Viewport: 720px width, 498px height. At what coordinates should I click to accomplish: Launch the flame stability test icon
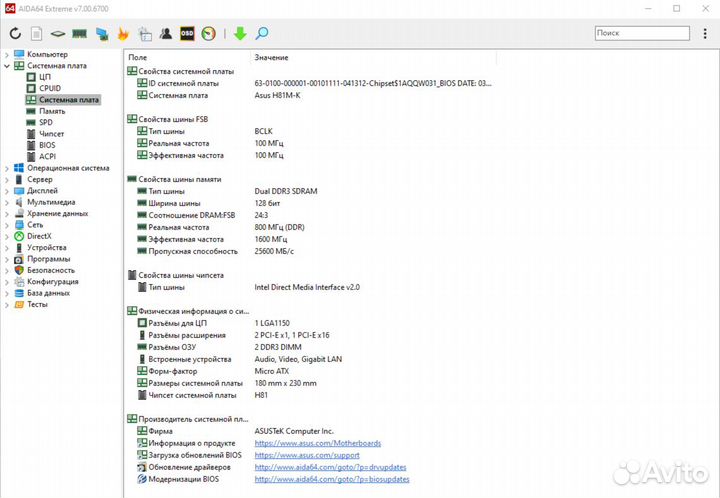(124, 34)
